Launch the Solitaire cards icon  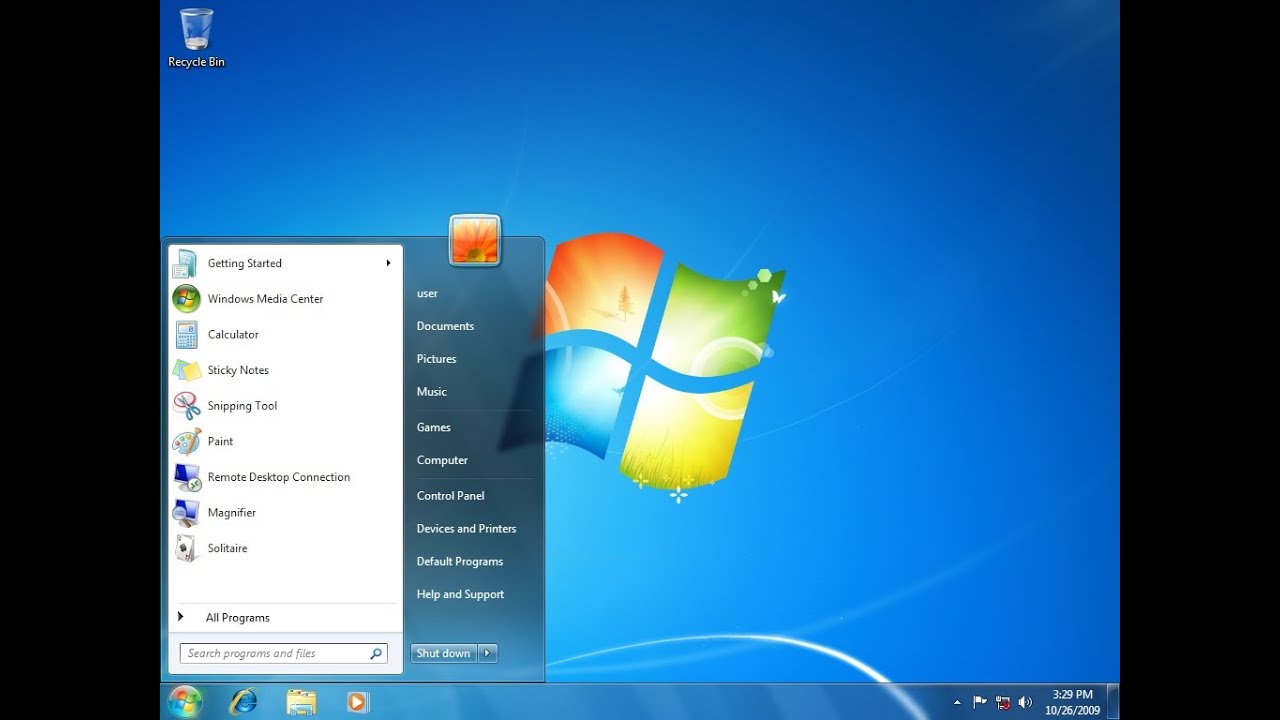186,548
